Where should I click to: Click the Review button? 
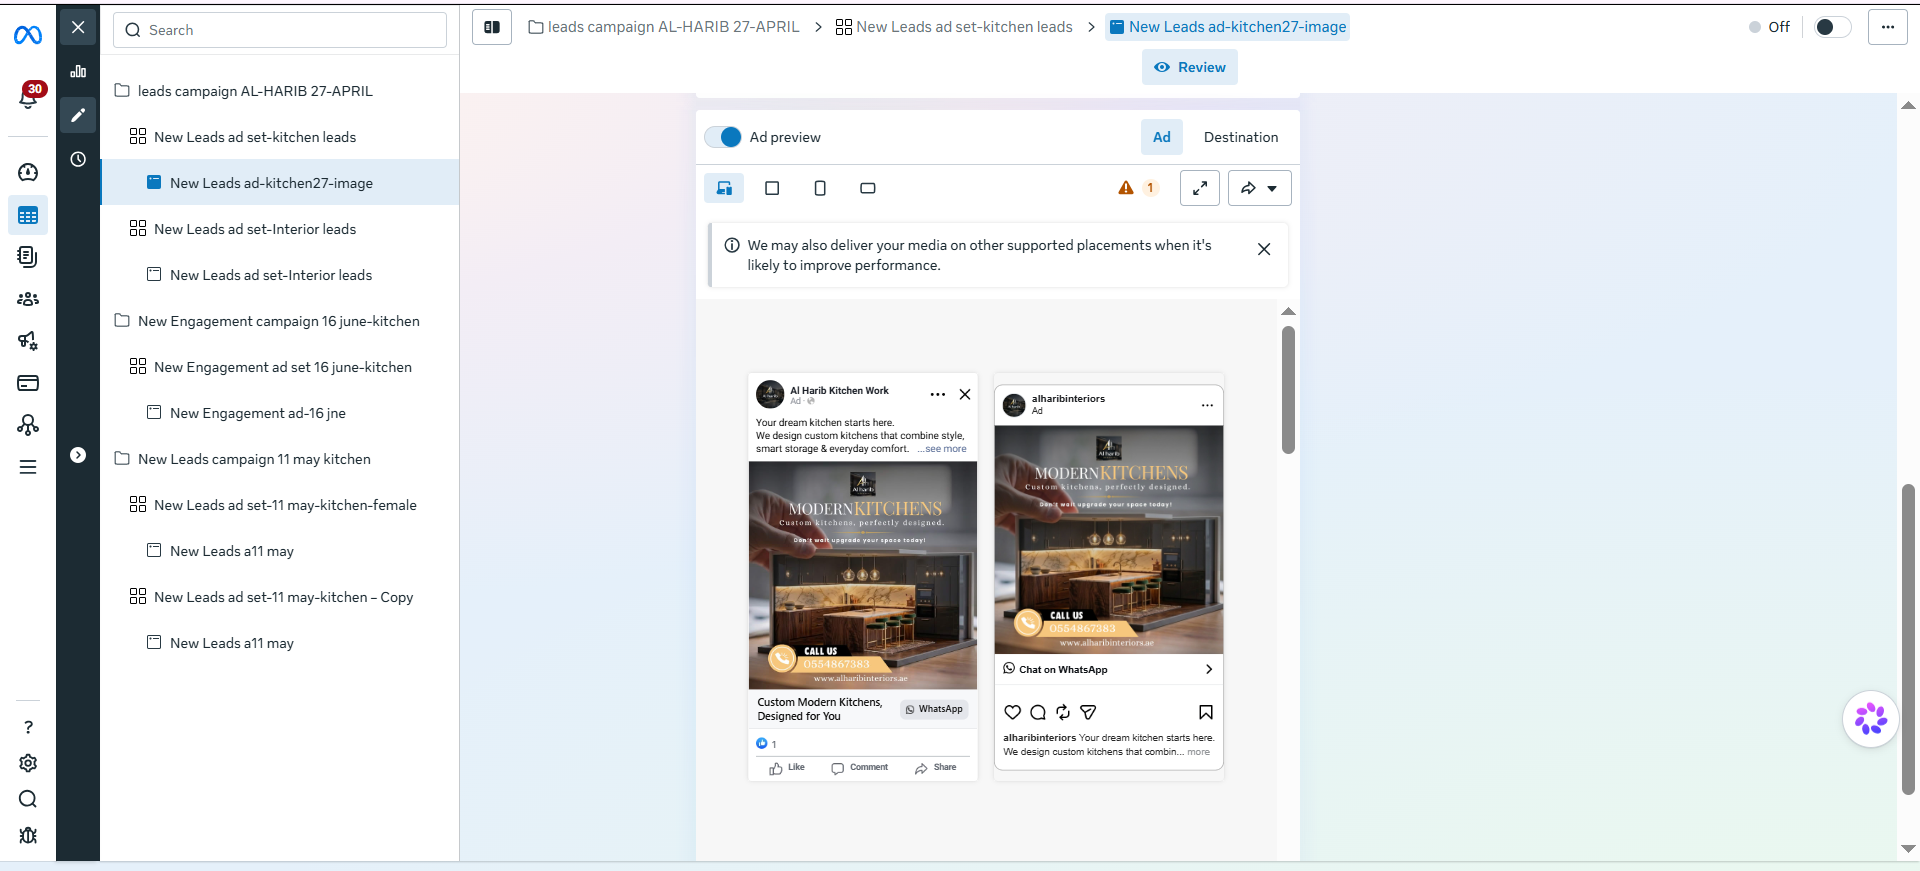[x=1190, y=67]
